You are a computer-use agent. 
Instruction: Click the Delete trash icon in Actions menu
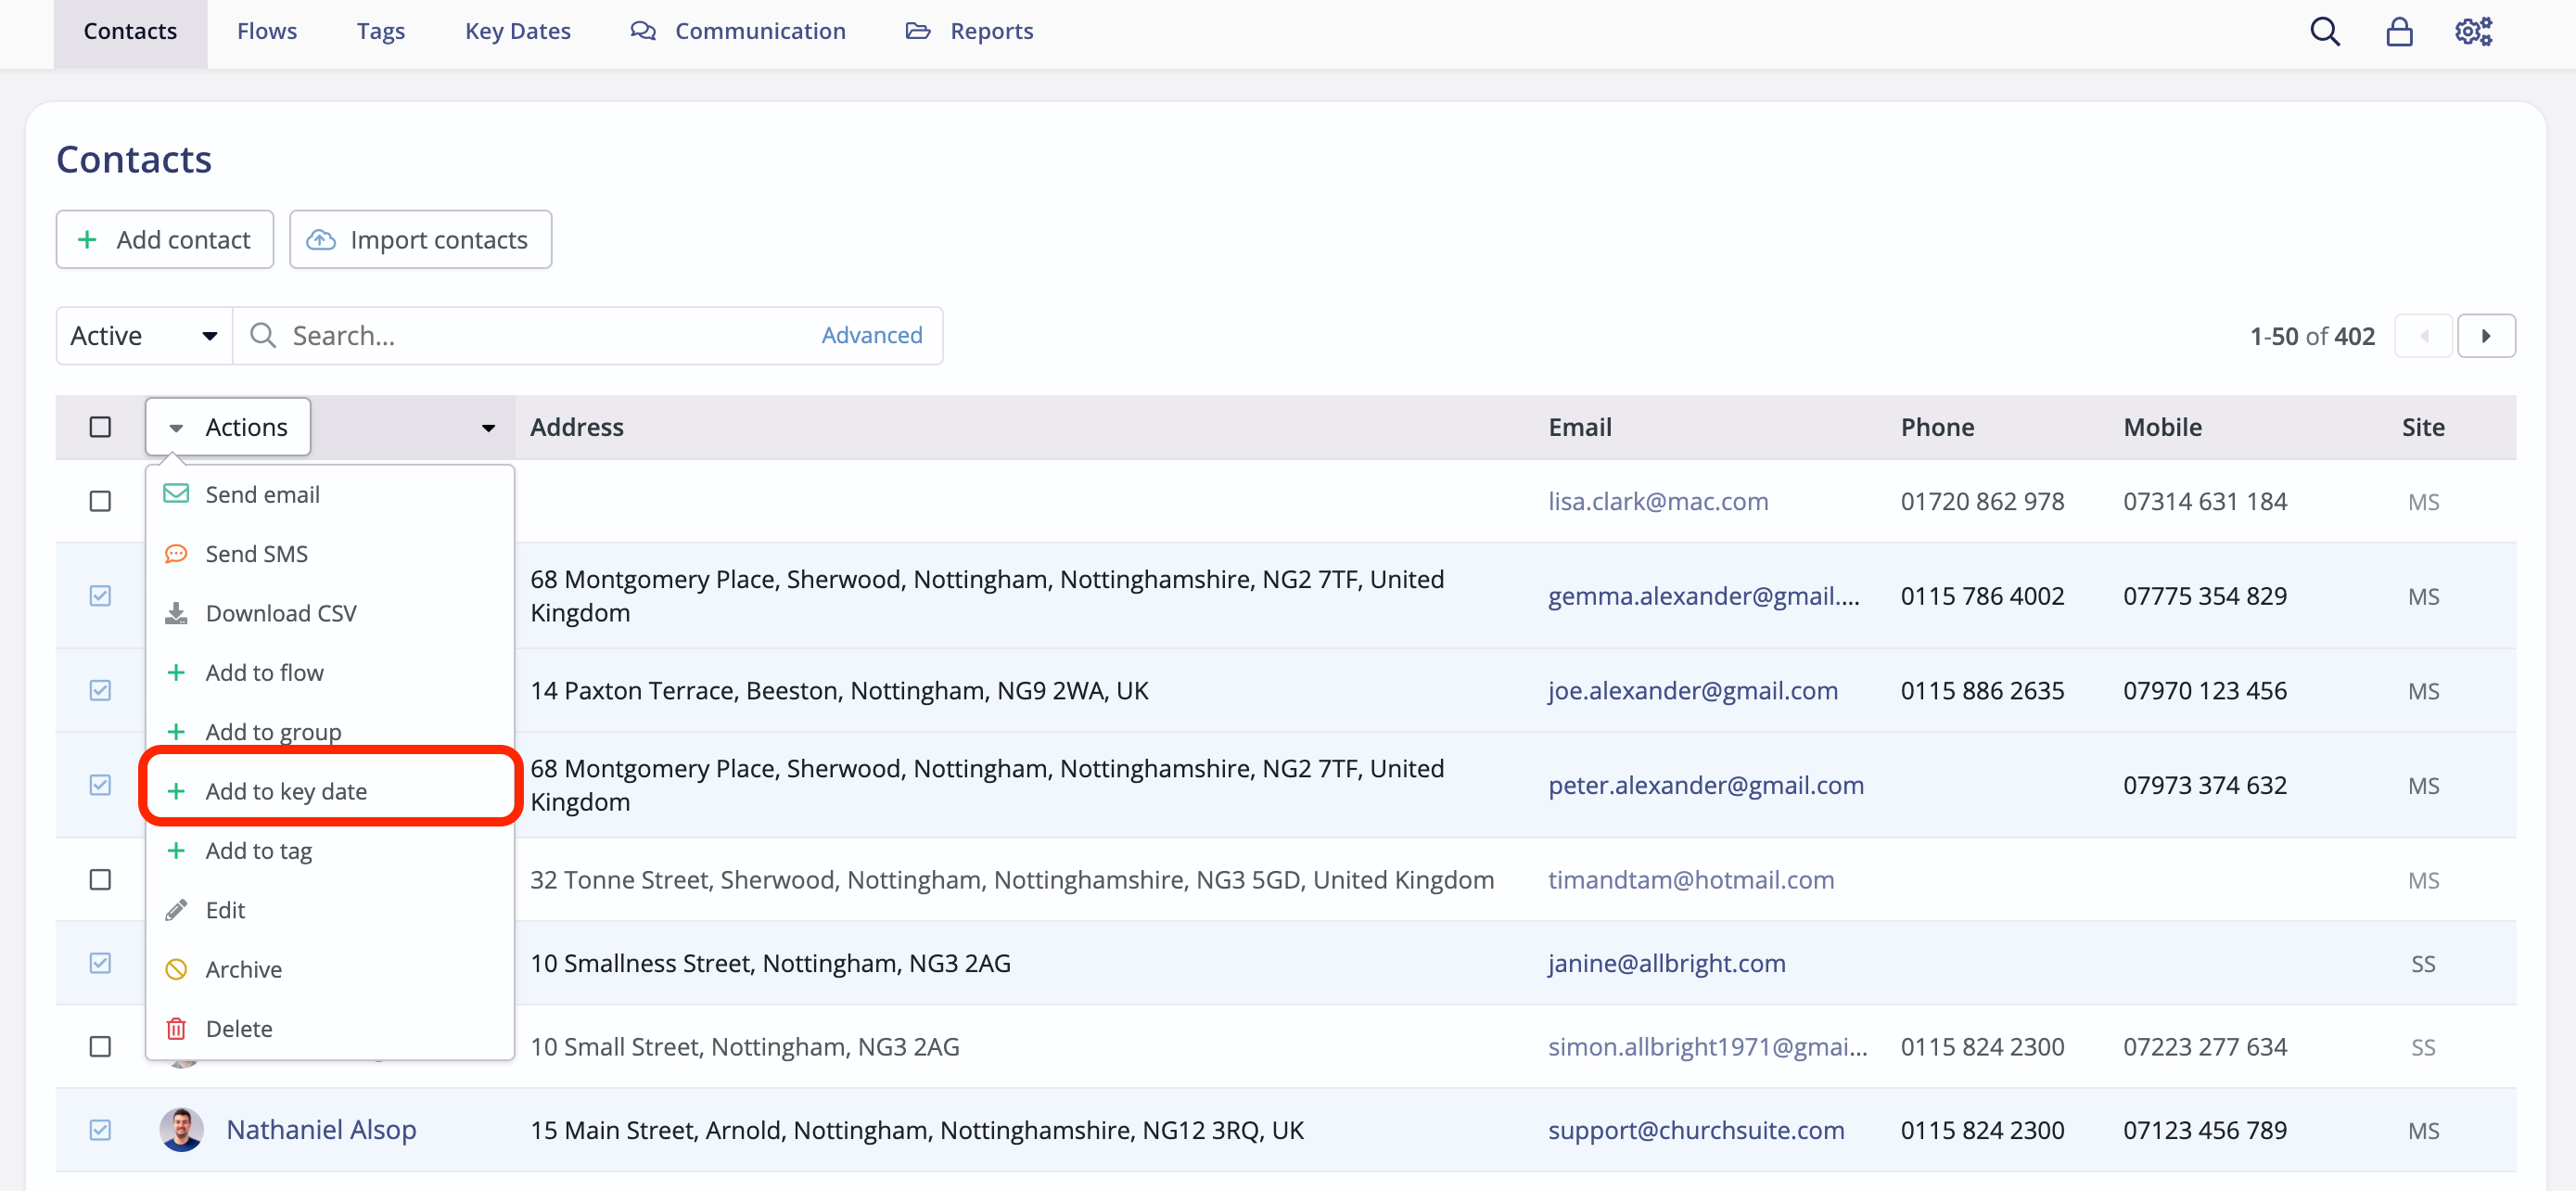(176, 1028)
